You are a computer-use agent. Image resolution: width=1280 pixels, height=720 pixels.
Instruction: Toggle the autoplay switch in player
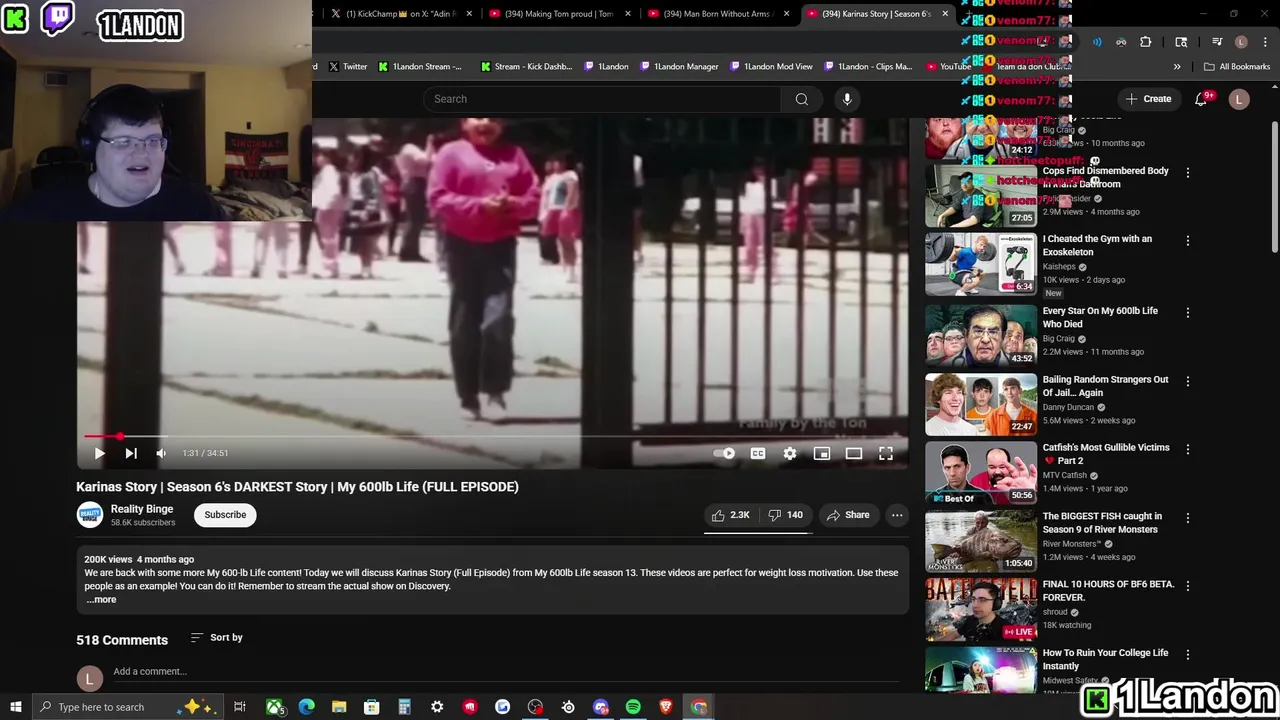724,453
